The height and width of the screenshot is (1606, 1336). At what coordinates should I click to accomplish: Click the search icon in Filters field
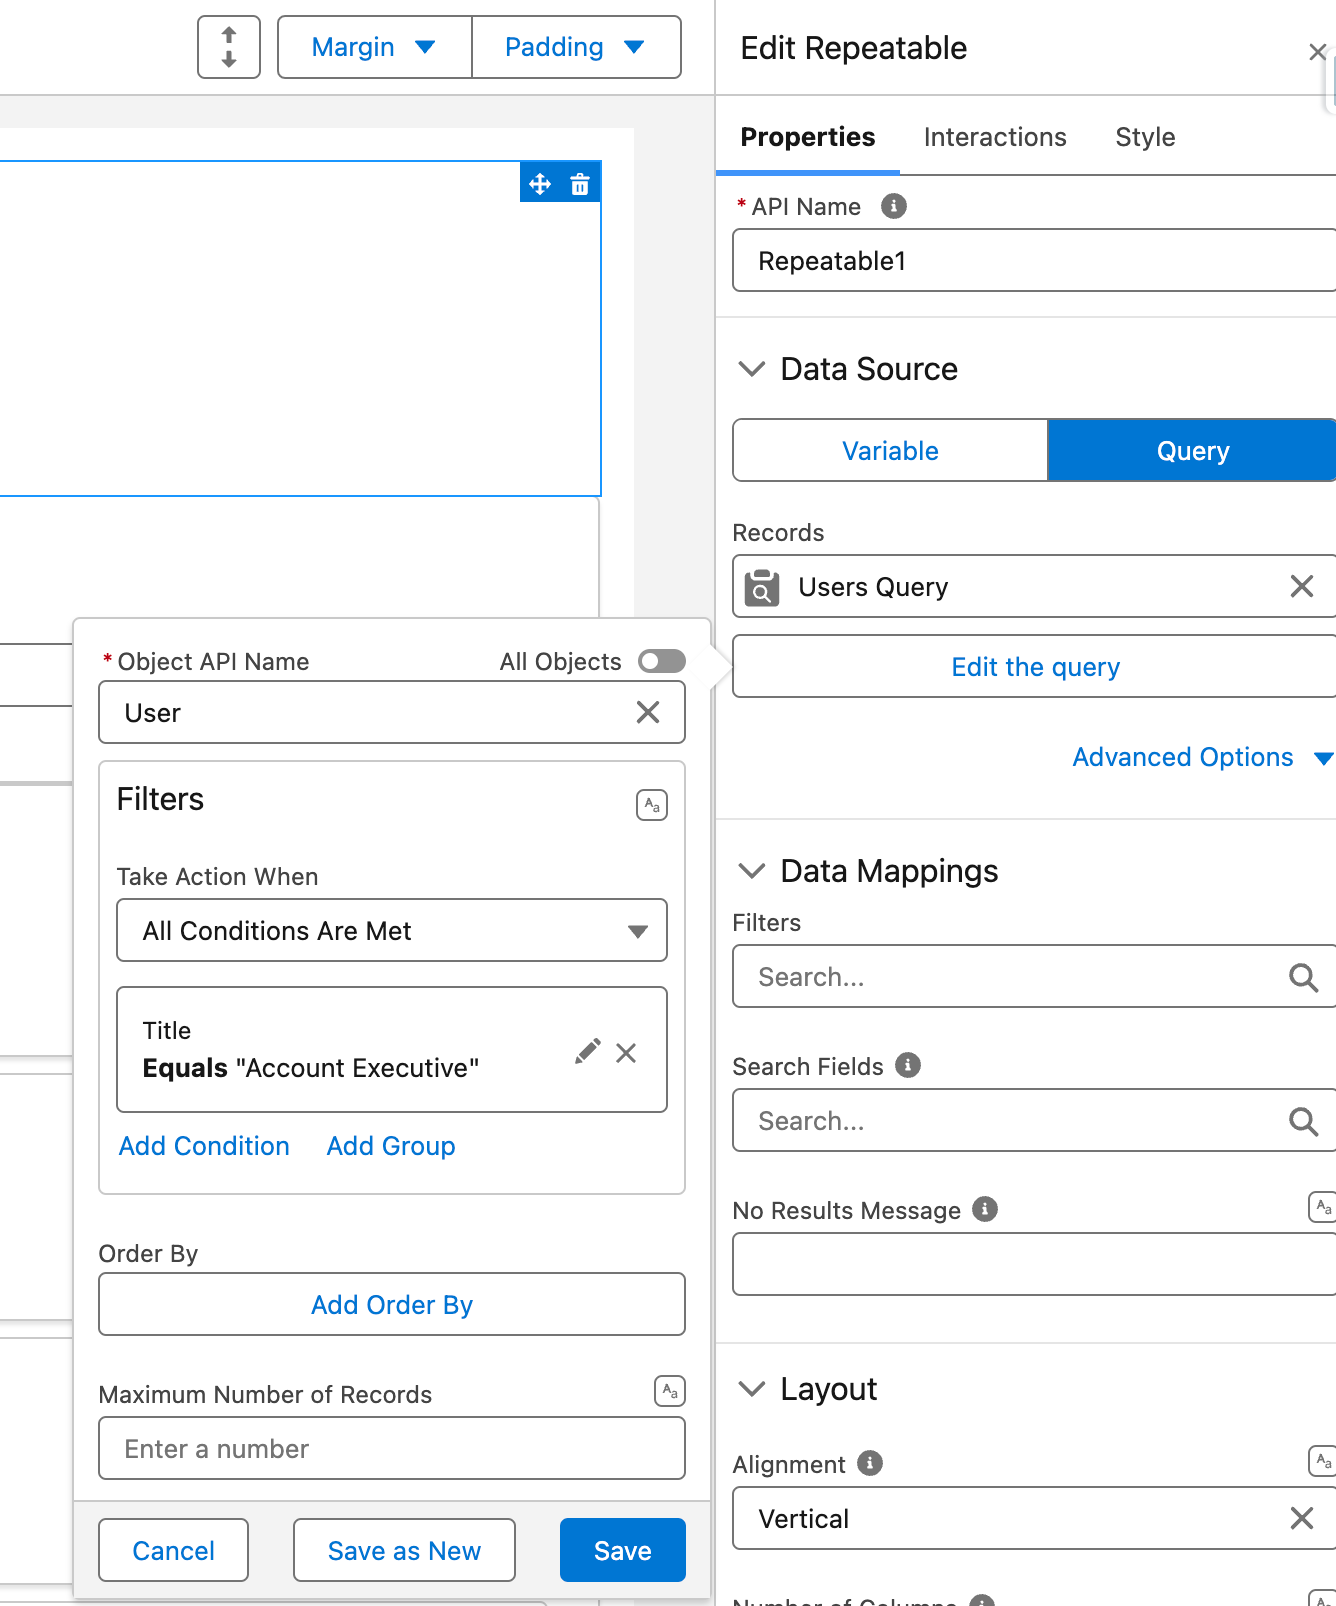1303,977
